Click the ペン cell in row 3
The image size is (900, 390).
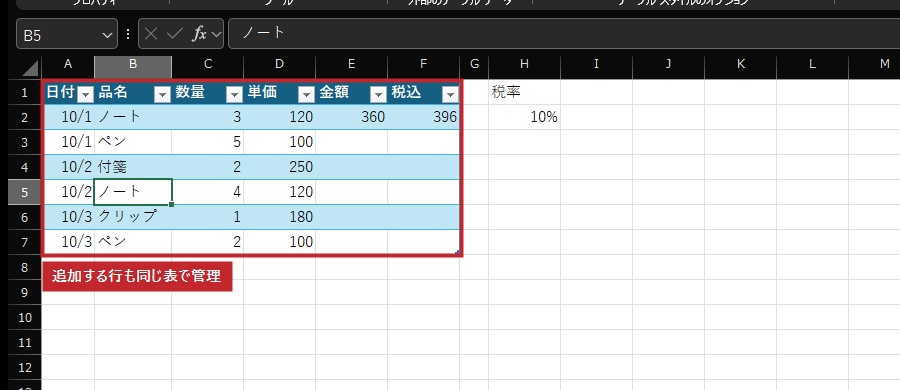133,142
